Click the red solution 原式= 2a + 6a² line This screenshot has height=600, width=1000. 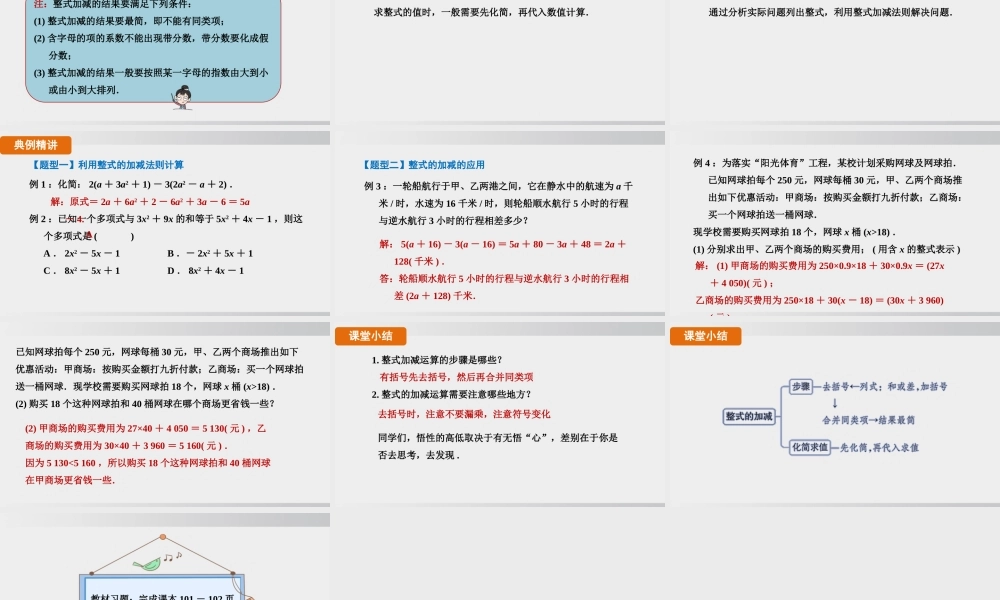pos(150,201)
